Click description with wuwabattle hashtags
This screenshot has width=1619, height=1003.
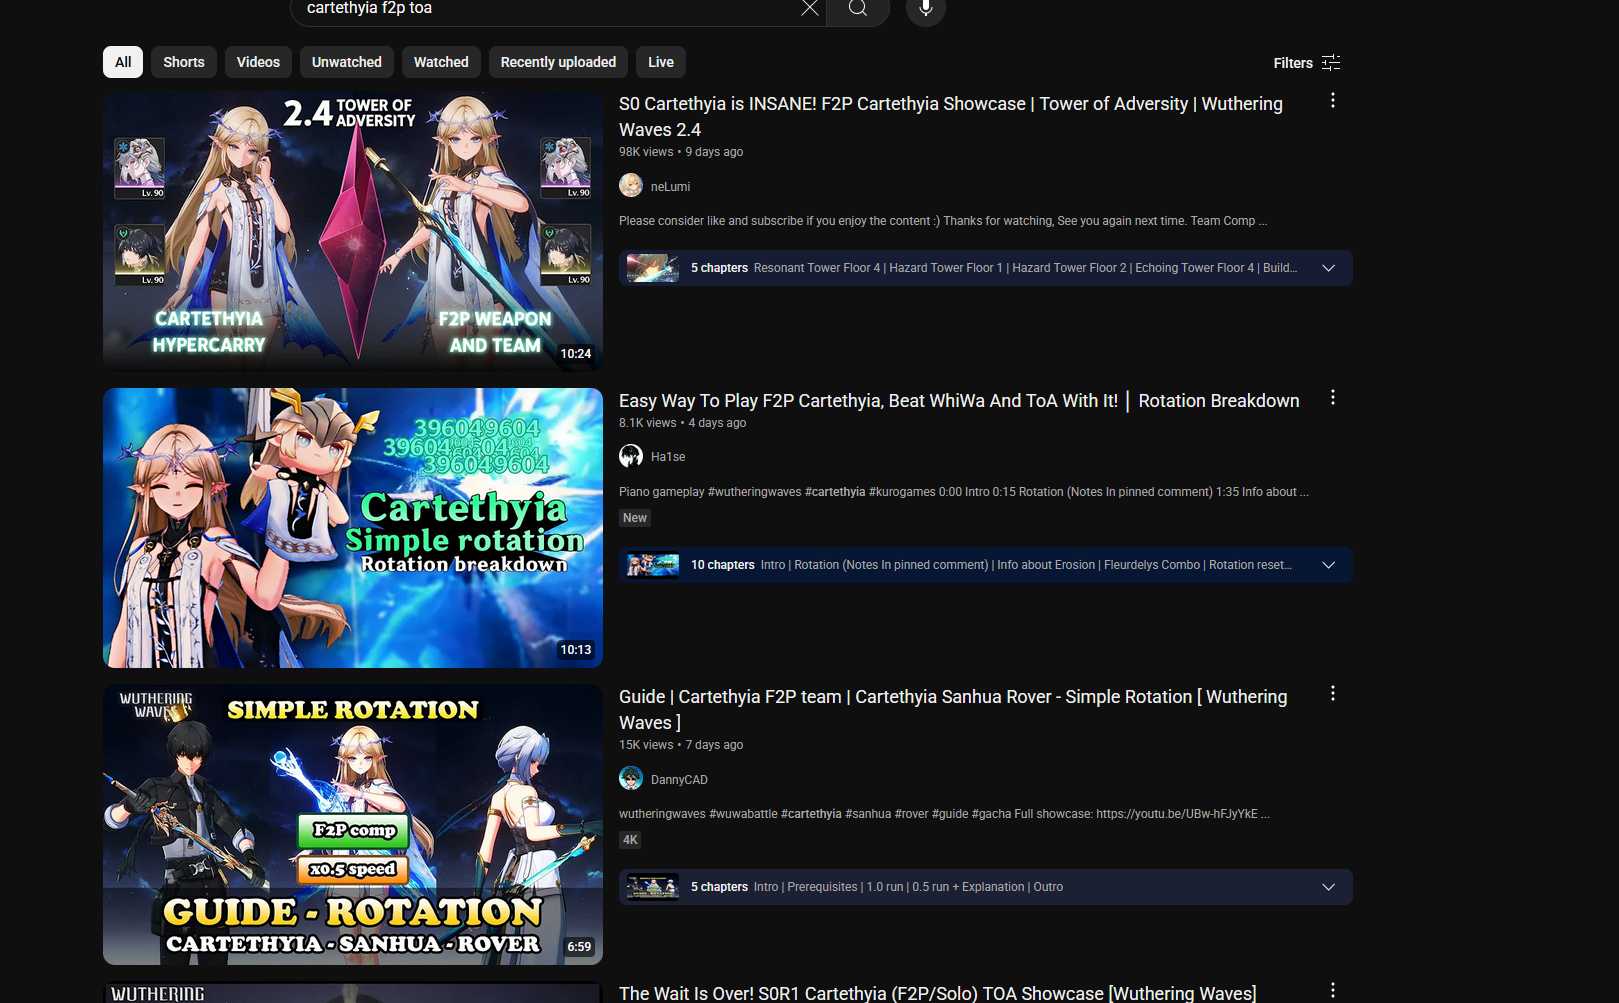[x=944, y=814]
